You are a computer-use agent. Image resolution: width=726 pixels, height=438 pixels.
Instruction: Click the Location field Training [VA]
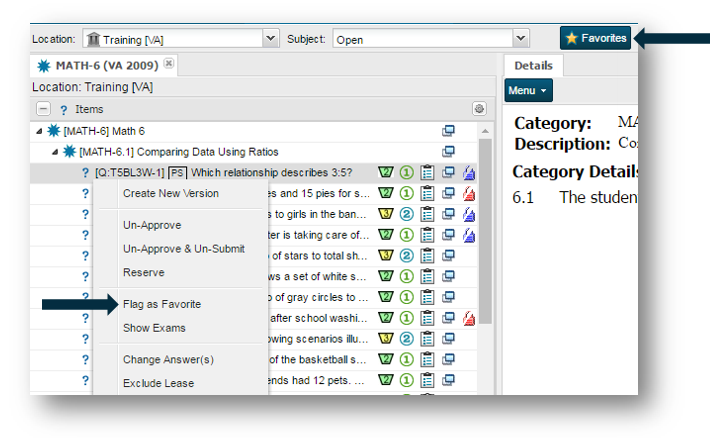(173, 39)
